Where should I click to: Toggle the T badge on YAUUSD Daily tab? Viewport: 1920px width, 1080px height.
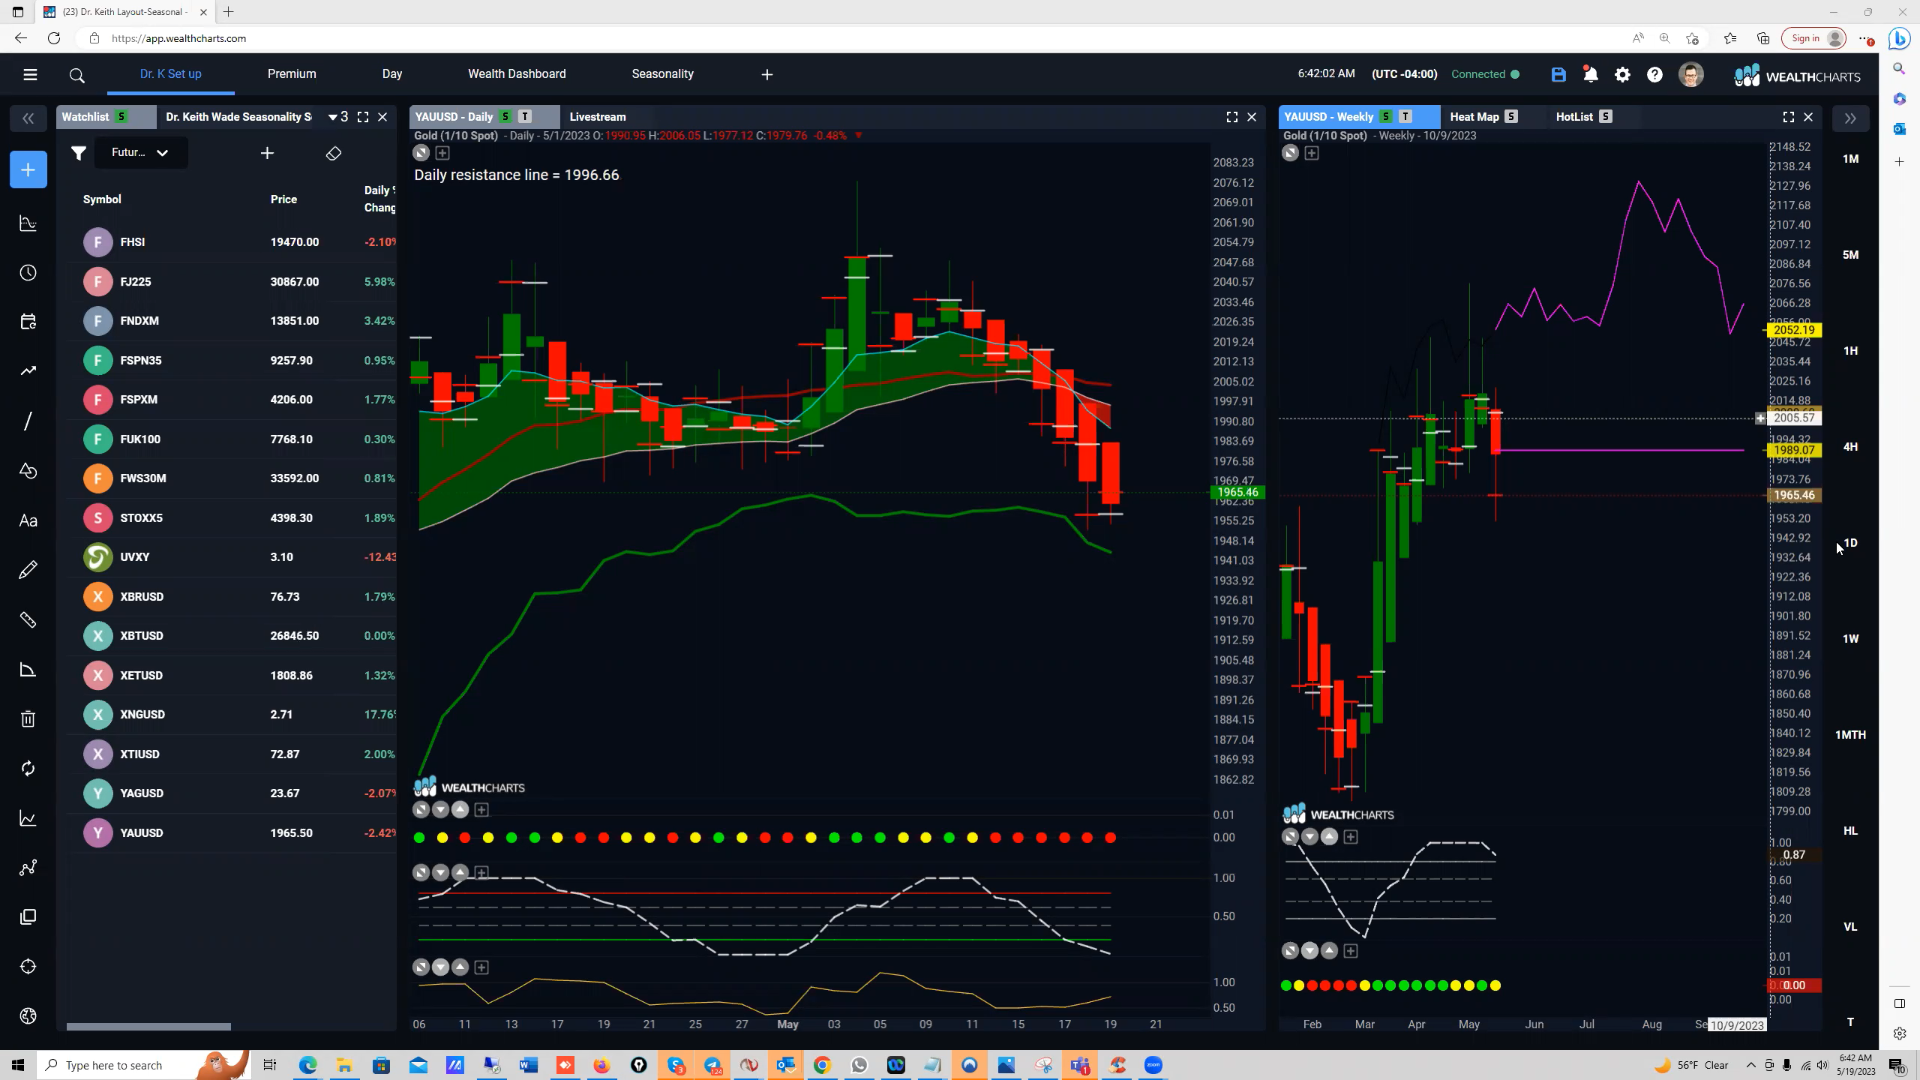click(525, 117)
